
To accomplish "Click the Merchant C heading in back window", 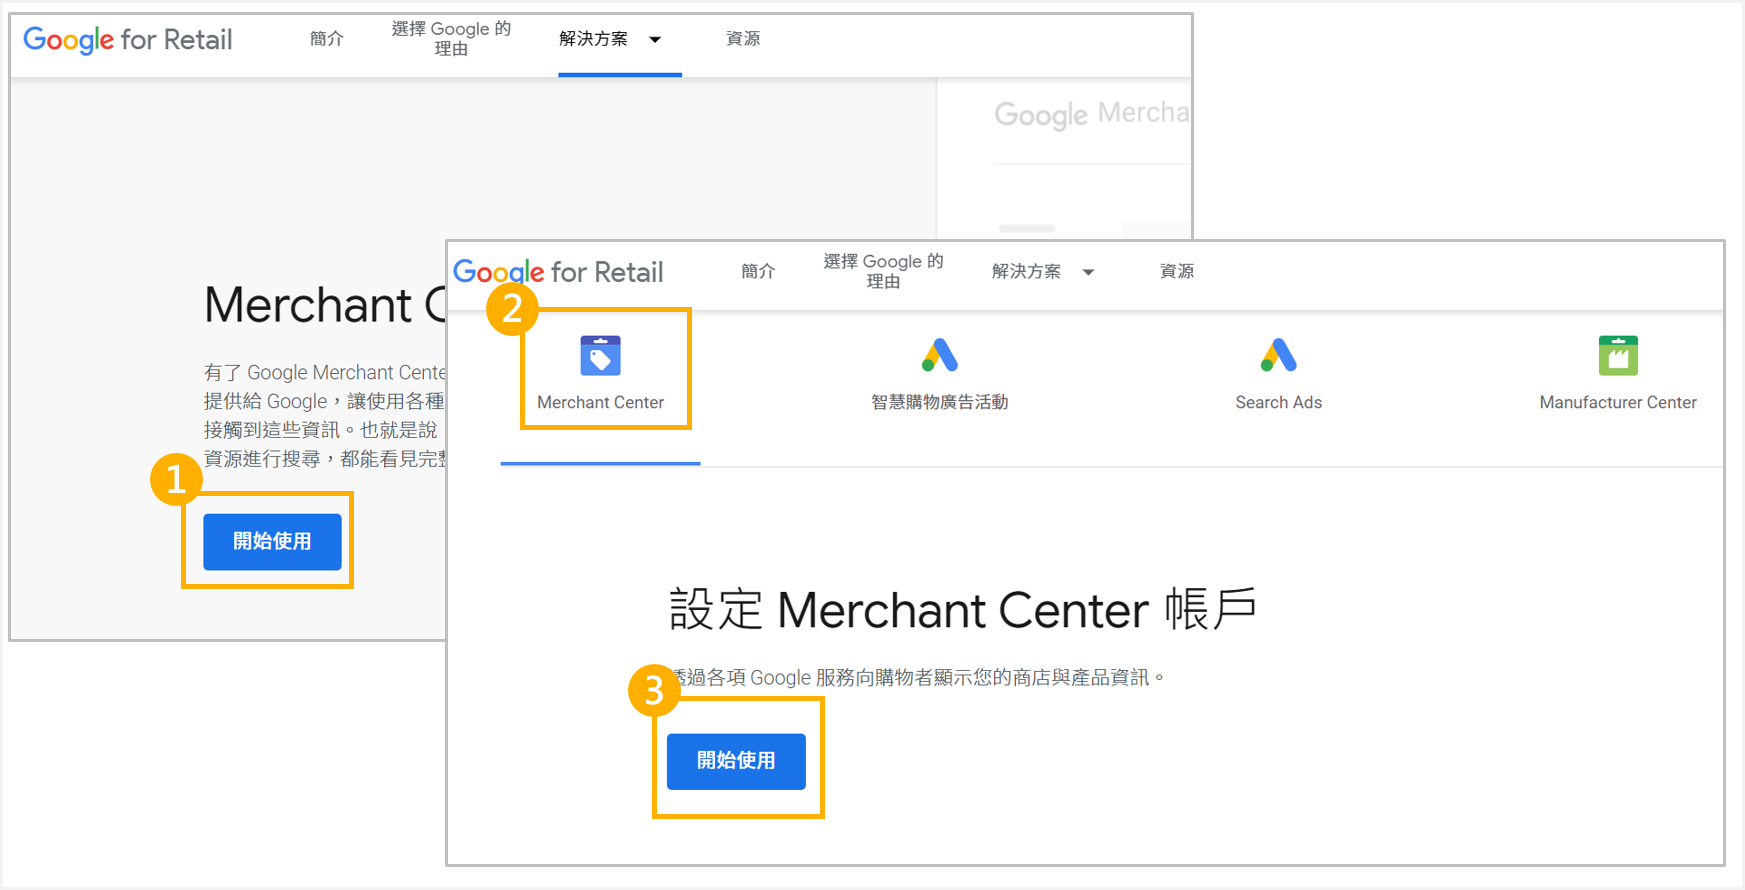I will click(325, 305).
